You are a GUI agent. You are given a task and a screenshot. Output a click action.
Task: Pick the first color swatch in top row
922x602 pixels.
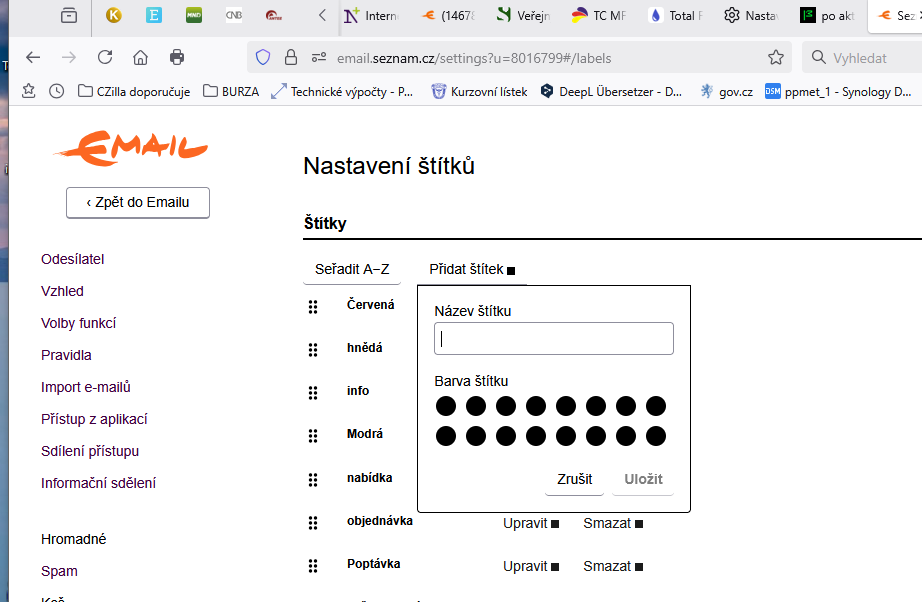point(446,406)
